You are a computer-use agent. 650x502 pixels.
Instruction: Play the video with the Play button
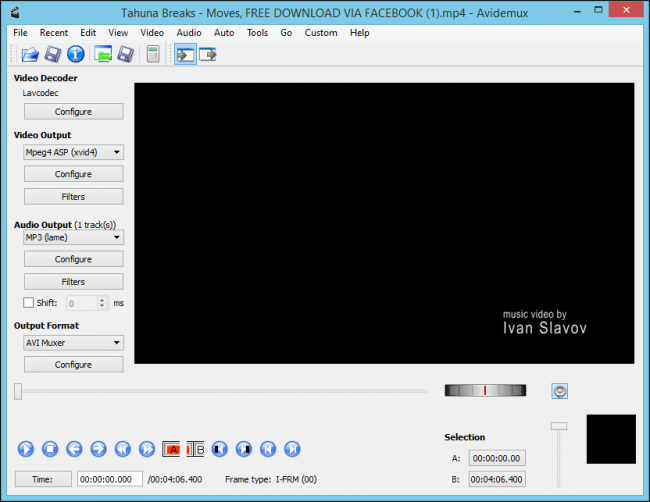26,449
